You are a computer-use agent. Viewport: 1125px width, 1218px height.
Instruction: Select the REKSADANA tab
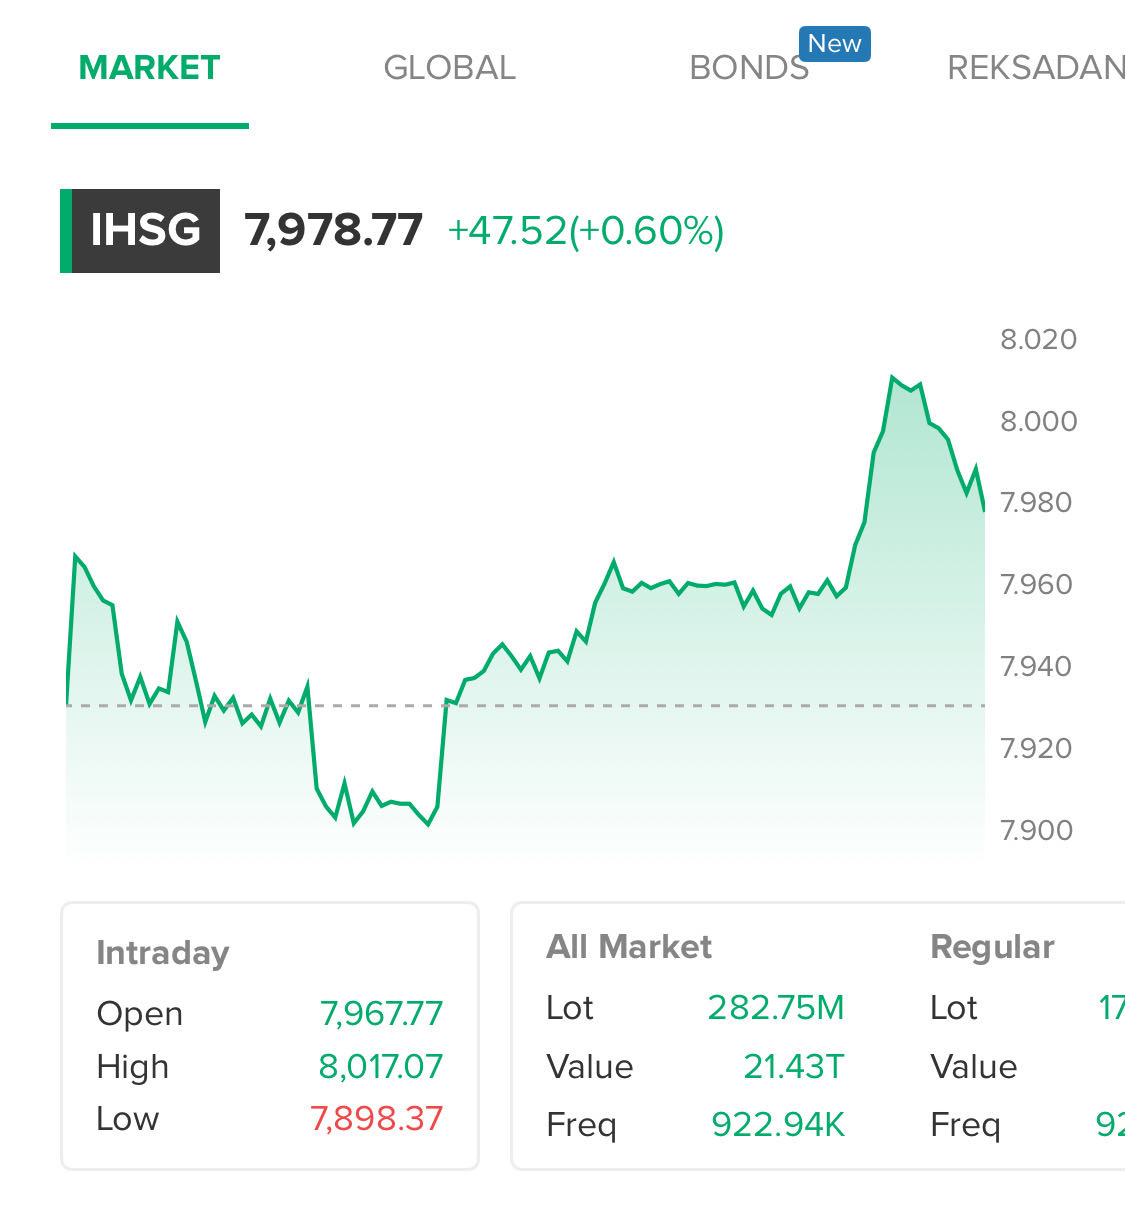pos(1036,68)
